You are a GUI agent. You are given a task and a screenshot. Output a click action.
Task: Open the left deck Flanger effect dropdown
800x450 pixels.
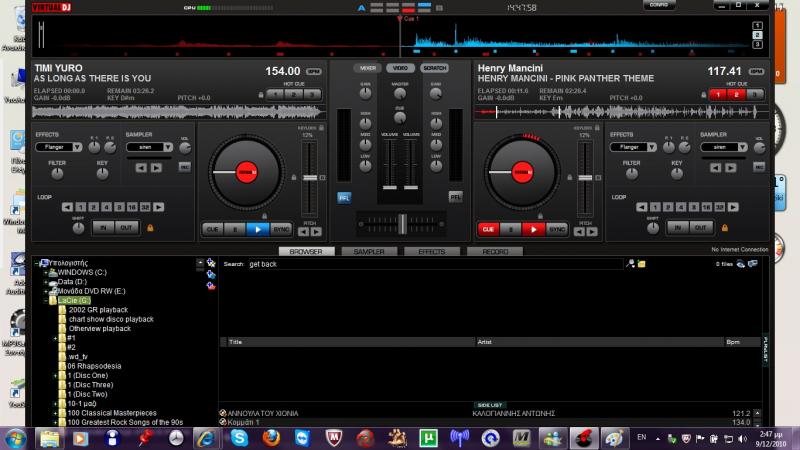(77, 147)
